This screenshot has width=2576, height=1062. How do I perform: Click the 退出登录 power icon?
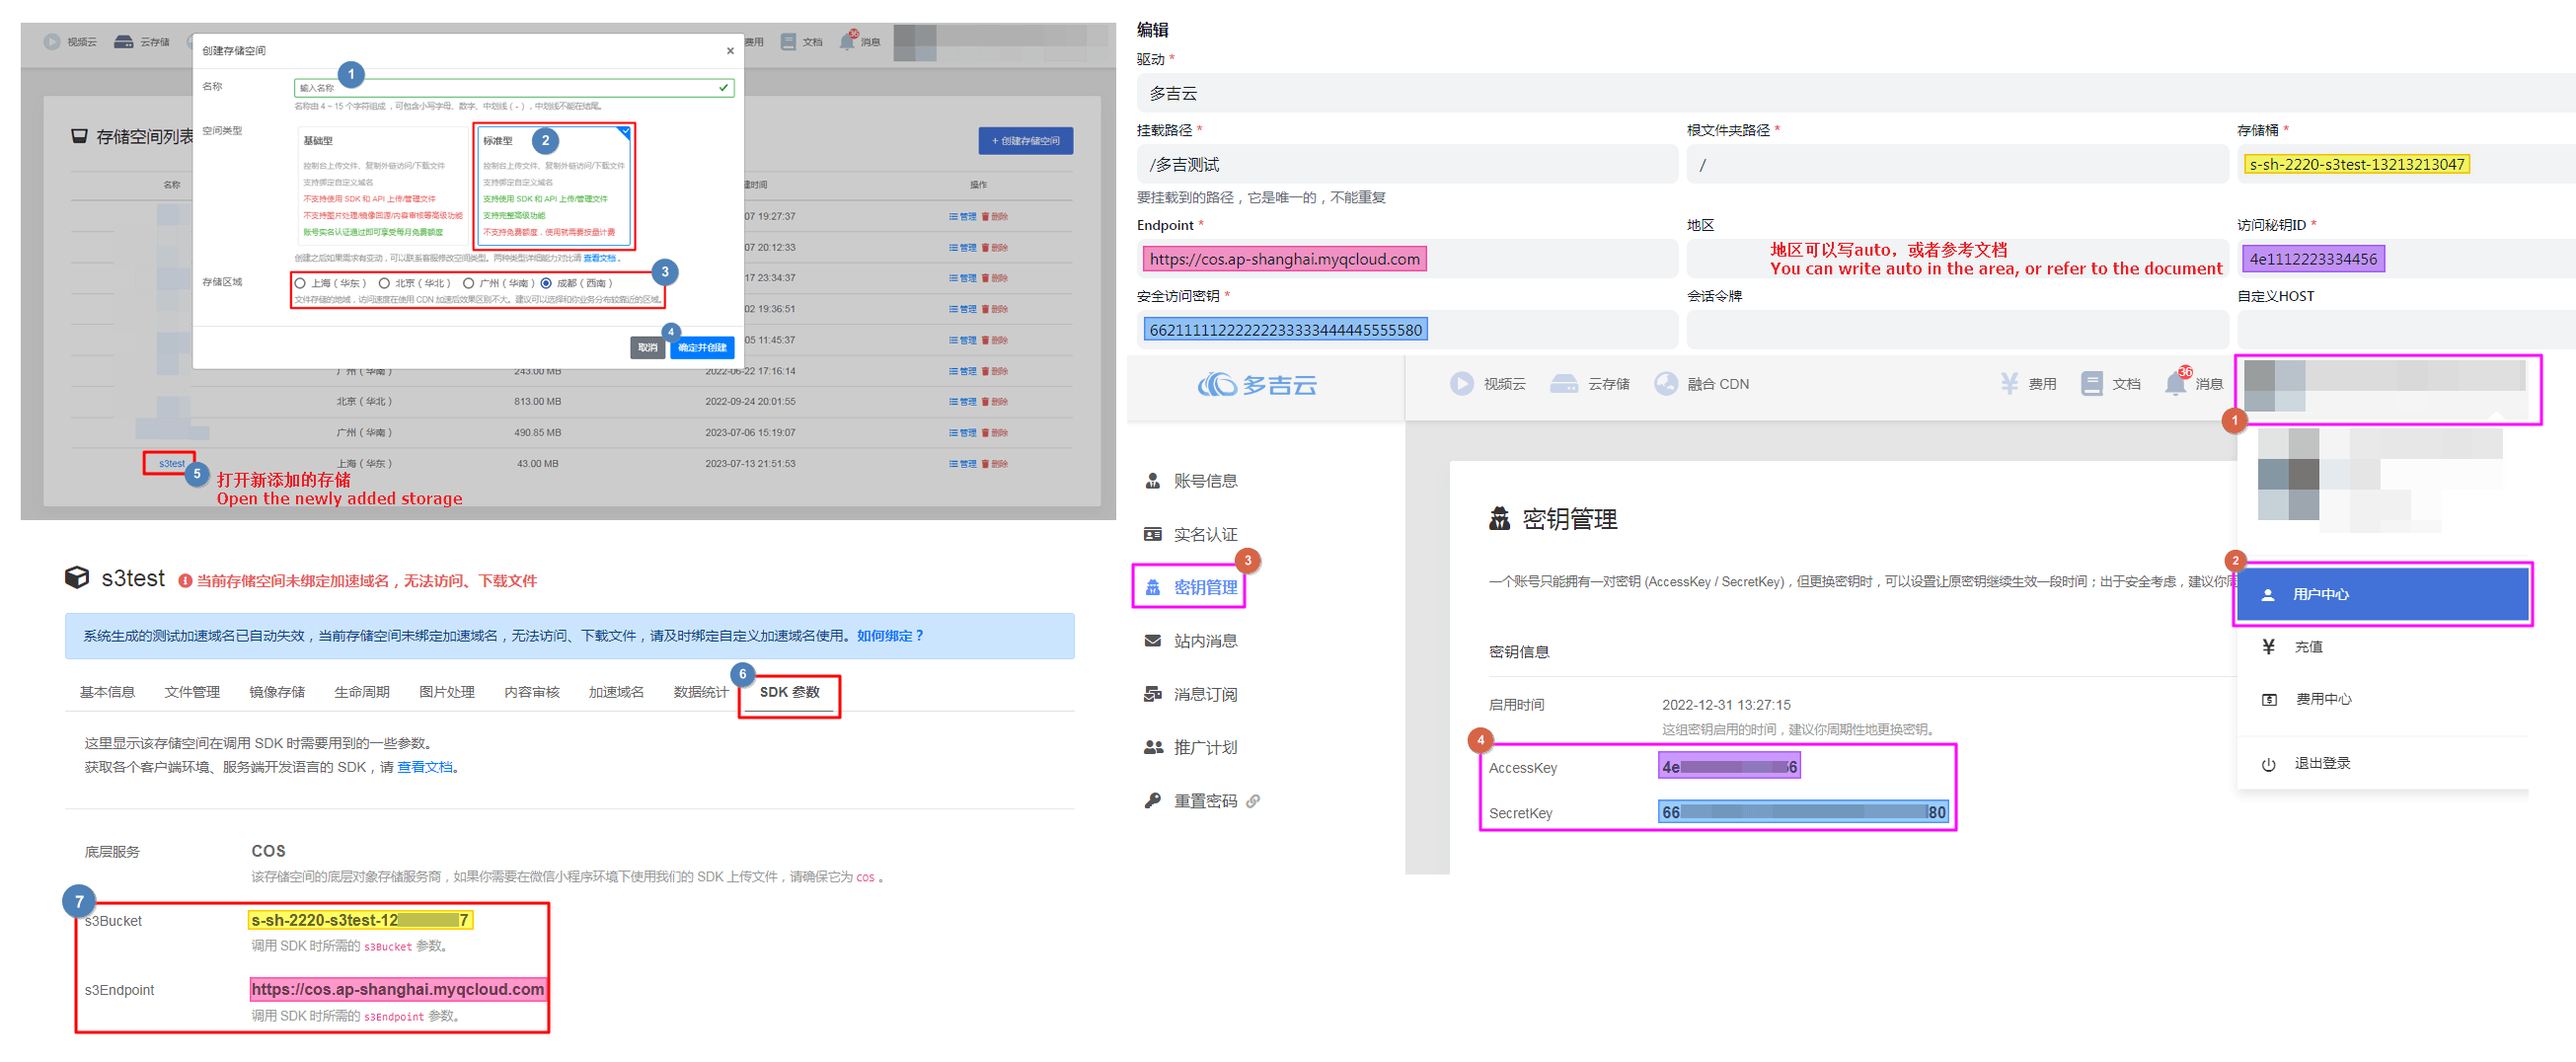point(2268,764)
